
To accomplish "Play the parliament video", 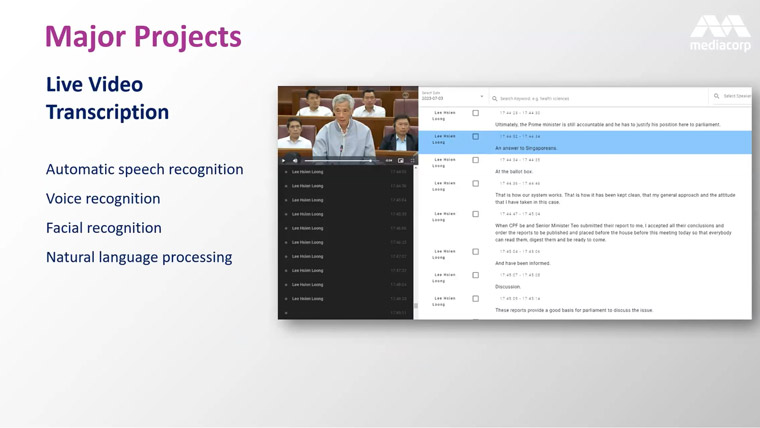I will [284, 160].
